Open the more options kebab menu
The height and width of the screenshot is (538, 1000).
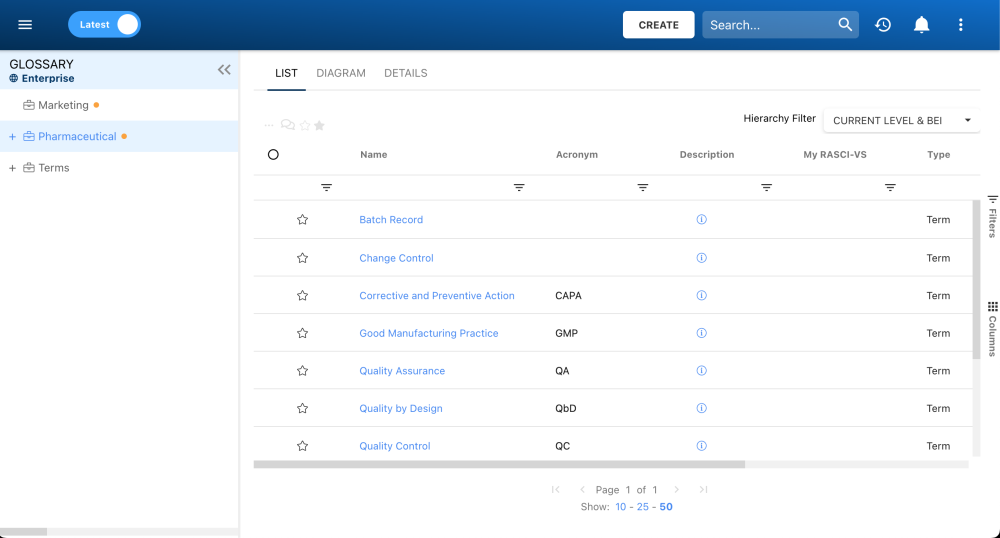tap(961, 25)
